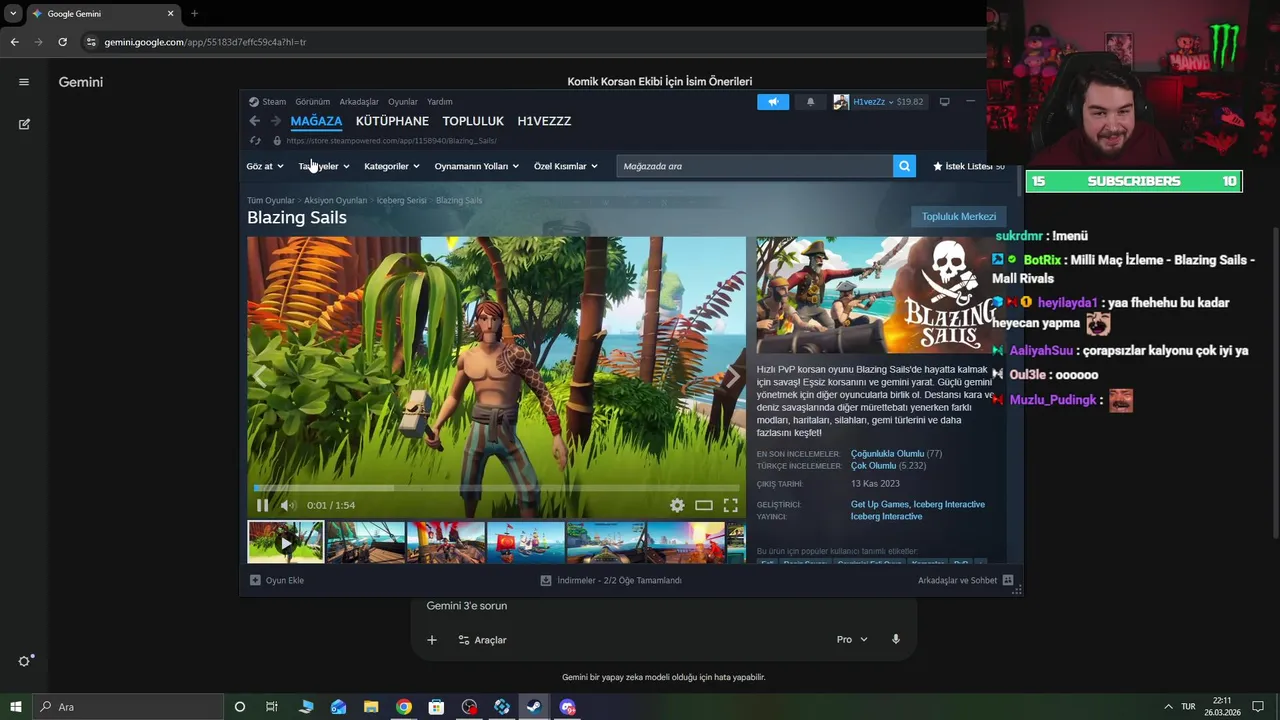
Task: Switch to the MAĞAZA tab
Action: point(316,121)
